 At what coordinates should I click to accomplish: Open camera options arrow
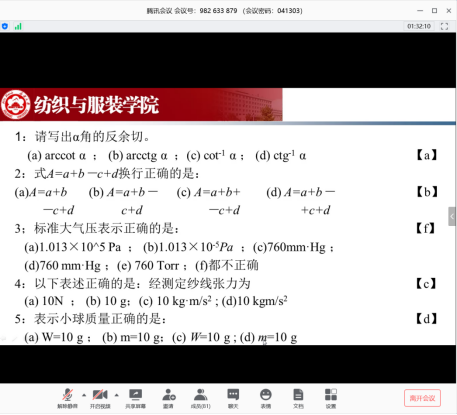116,395
